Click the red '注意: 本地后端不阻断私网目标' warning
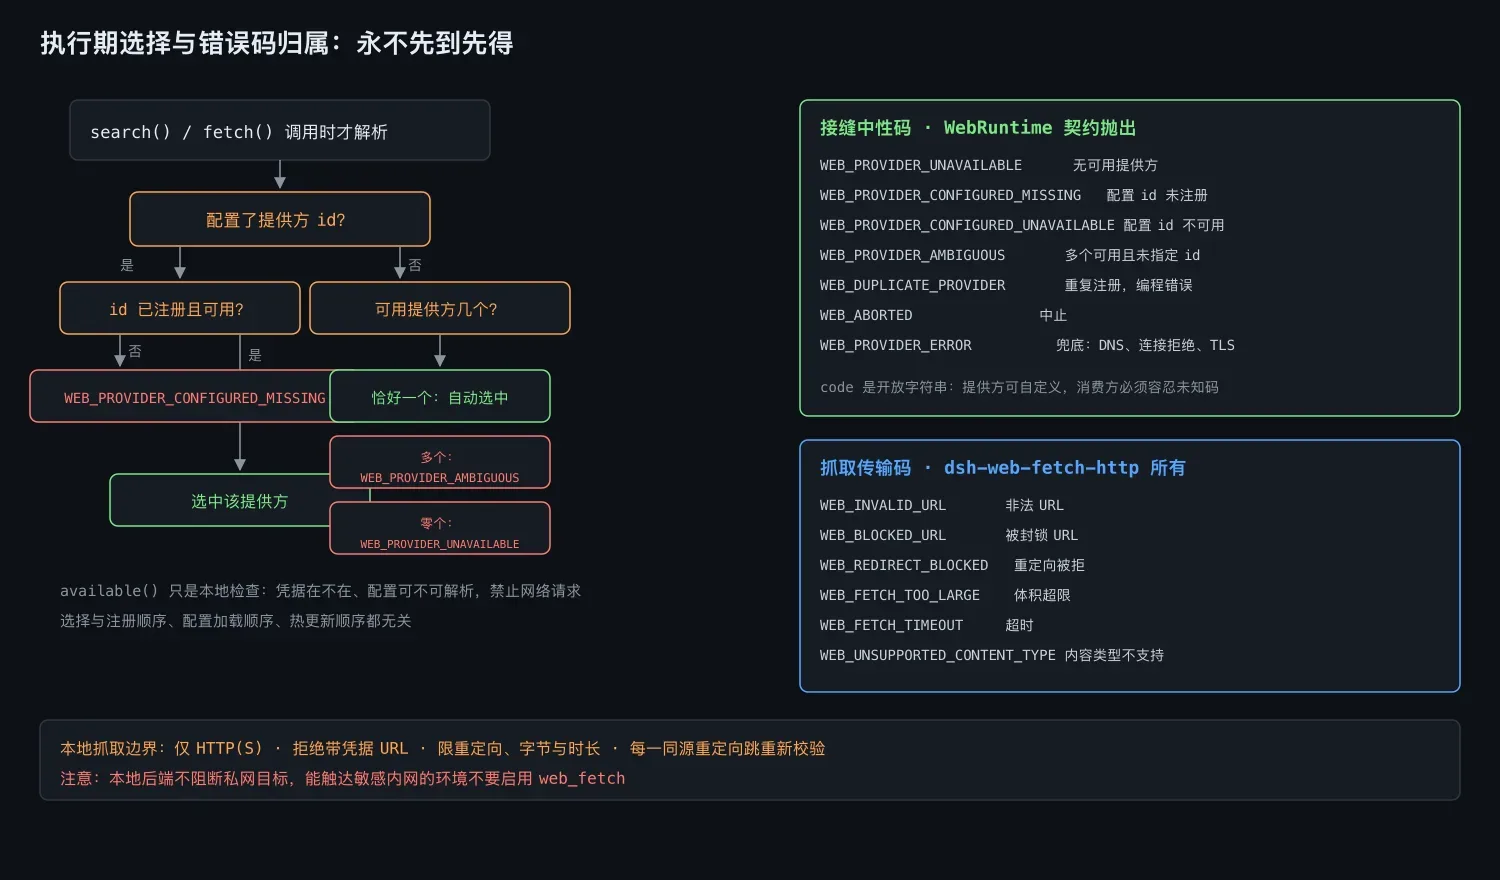This screenshot has height=880, width=1500. (343, 778)
